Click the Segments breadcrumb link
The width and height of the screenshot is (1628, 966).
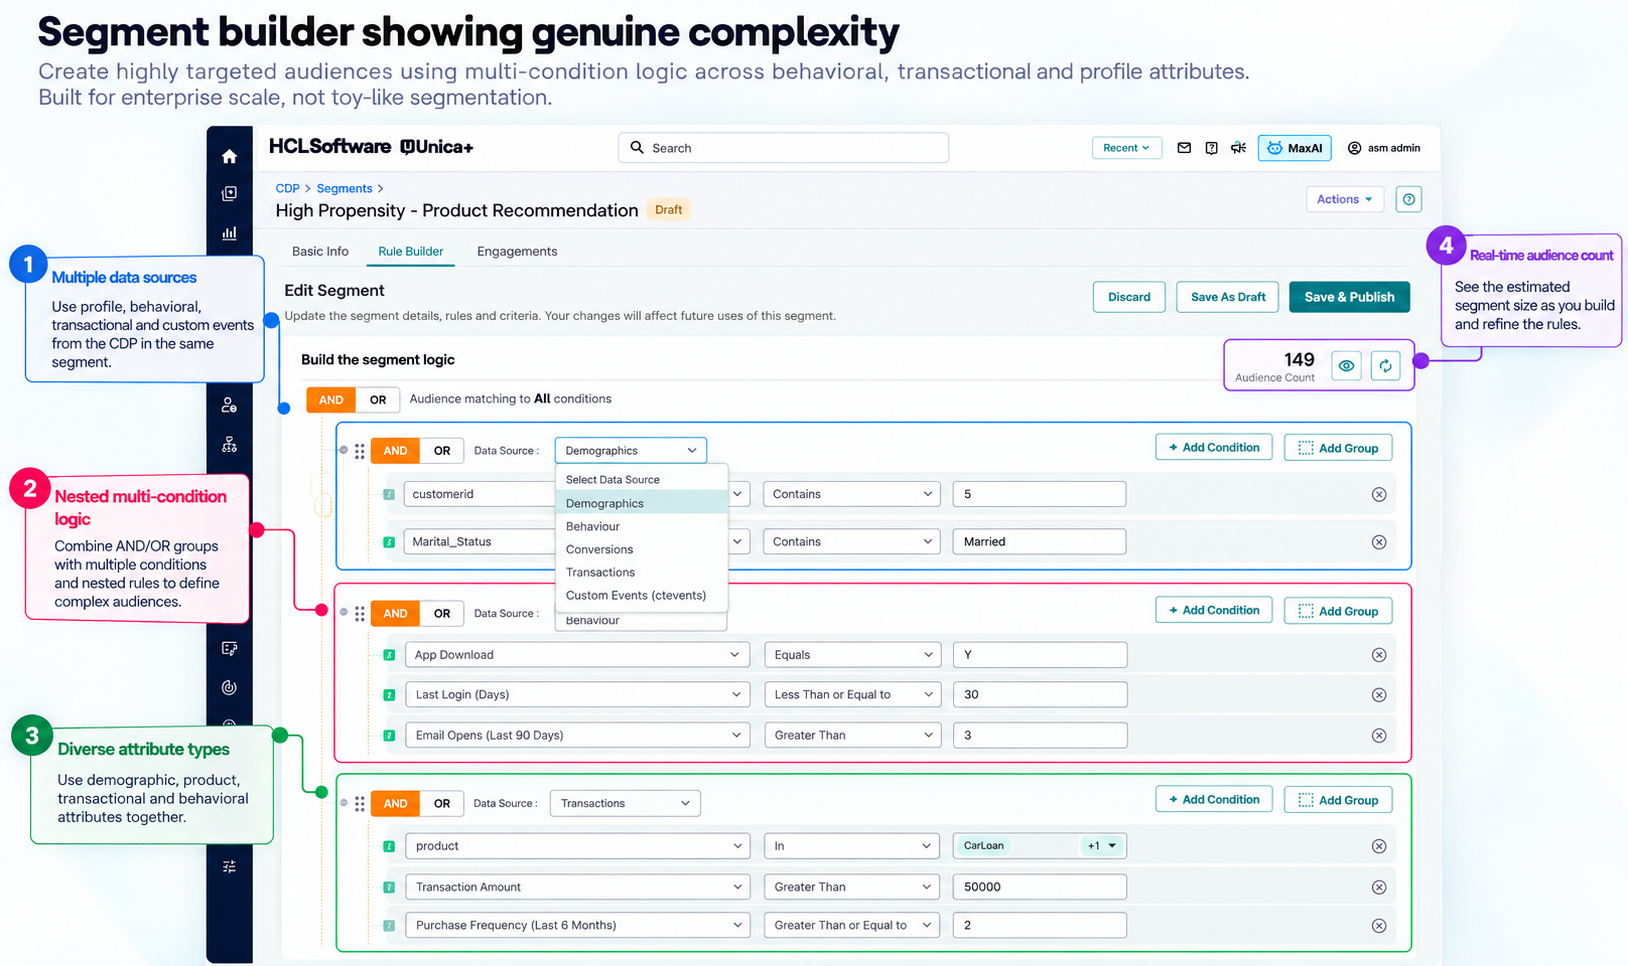click(344, 188)
